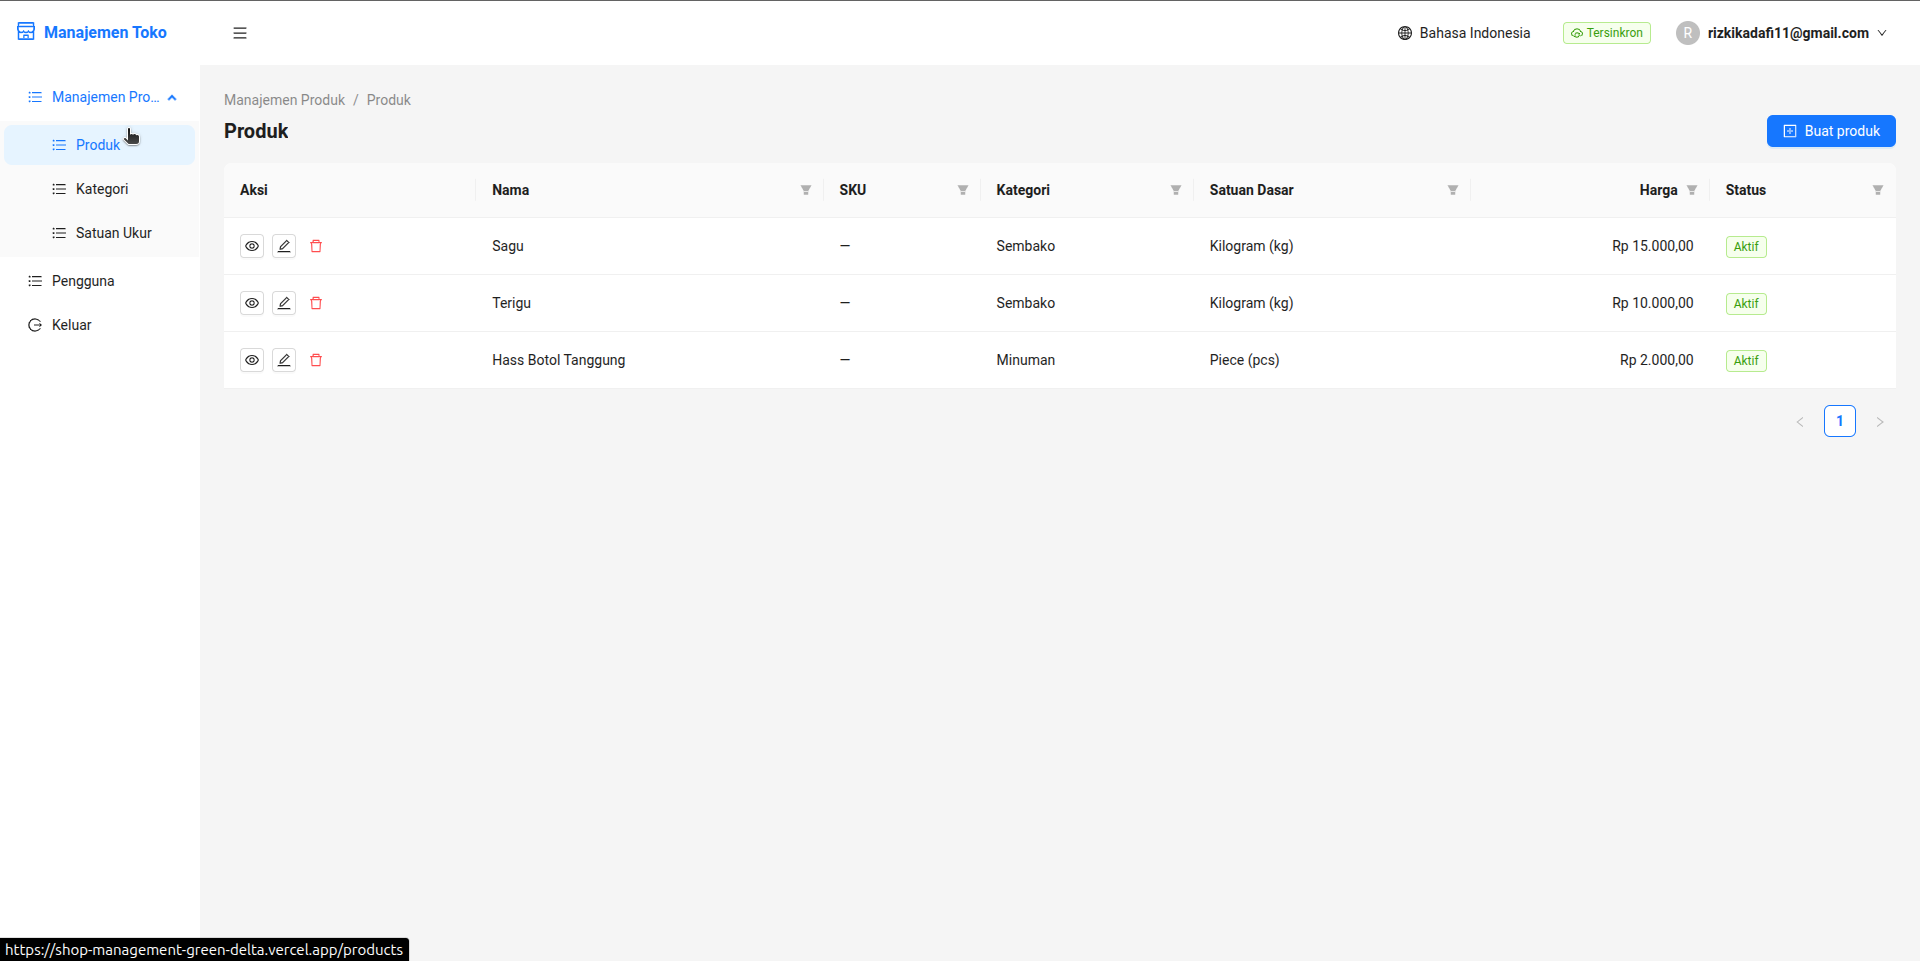Go to the previous page arrow
1920x961 pixels.
tap(1800, 422)
